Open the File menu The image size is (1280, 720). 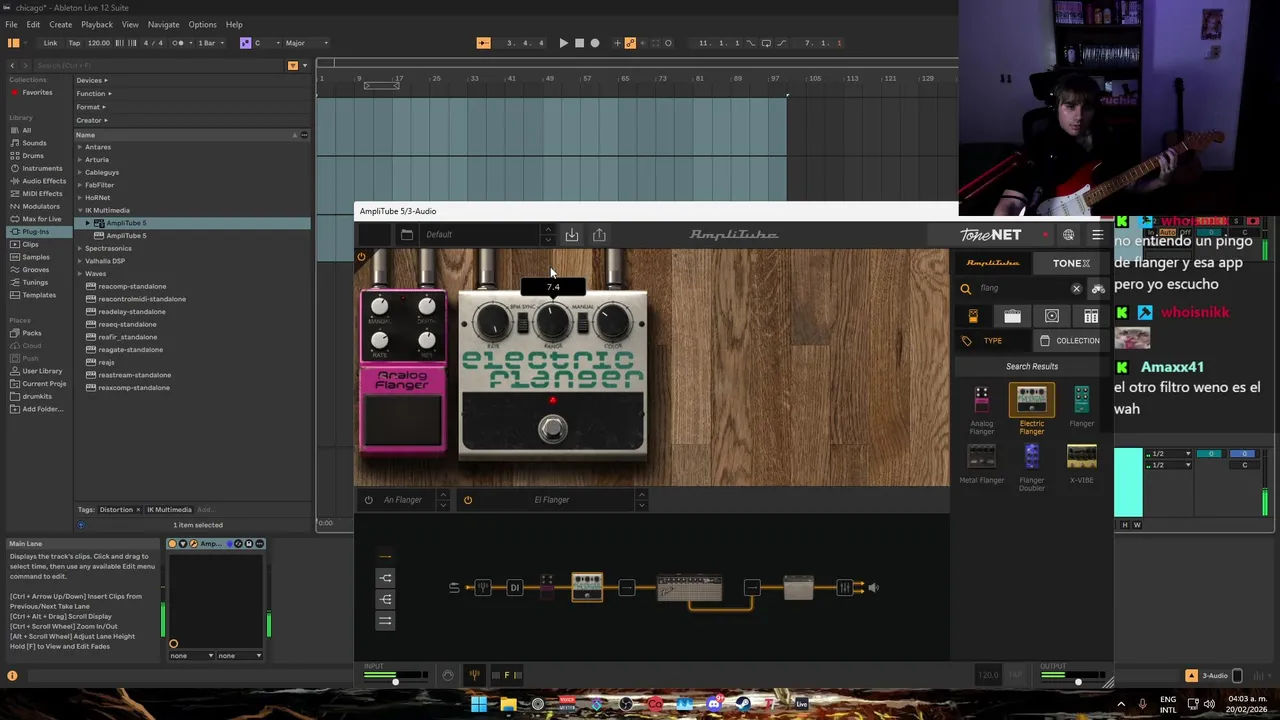click(x=11, y=24)
